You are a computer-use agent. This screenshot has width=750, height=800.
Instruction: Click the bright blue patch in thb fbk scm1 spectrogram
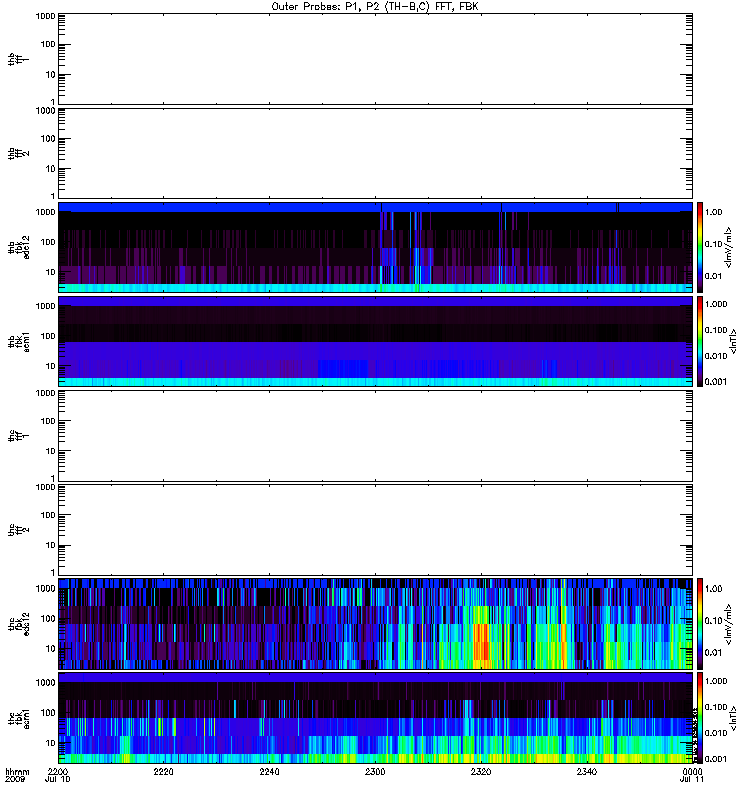click(x=343, y=368)
